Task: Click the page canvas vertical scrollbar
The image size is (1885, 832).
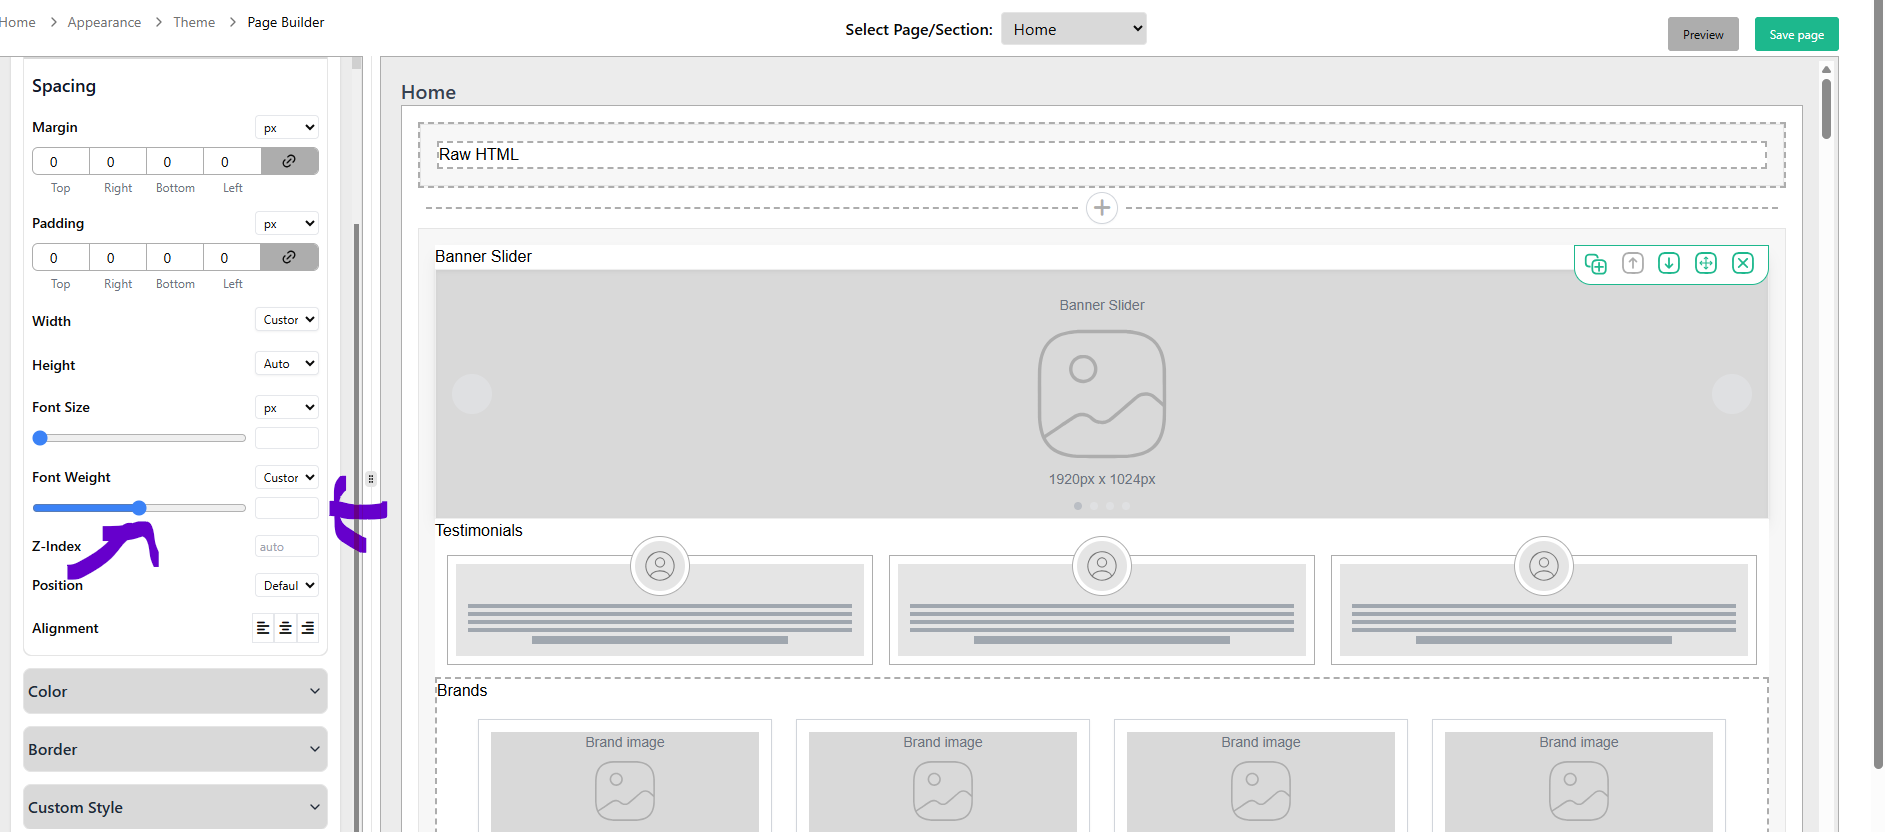Action: (1826, 108)
